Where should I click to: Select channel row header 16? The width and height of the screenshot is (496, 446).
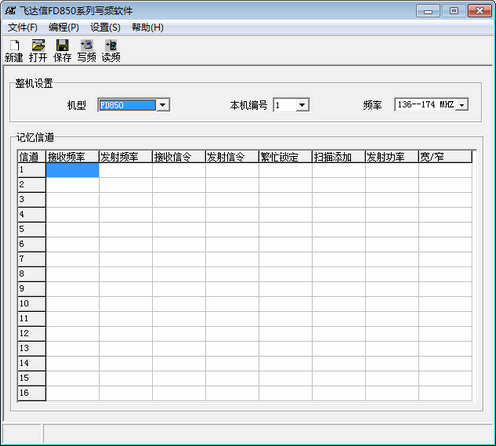coord(32,393)
